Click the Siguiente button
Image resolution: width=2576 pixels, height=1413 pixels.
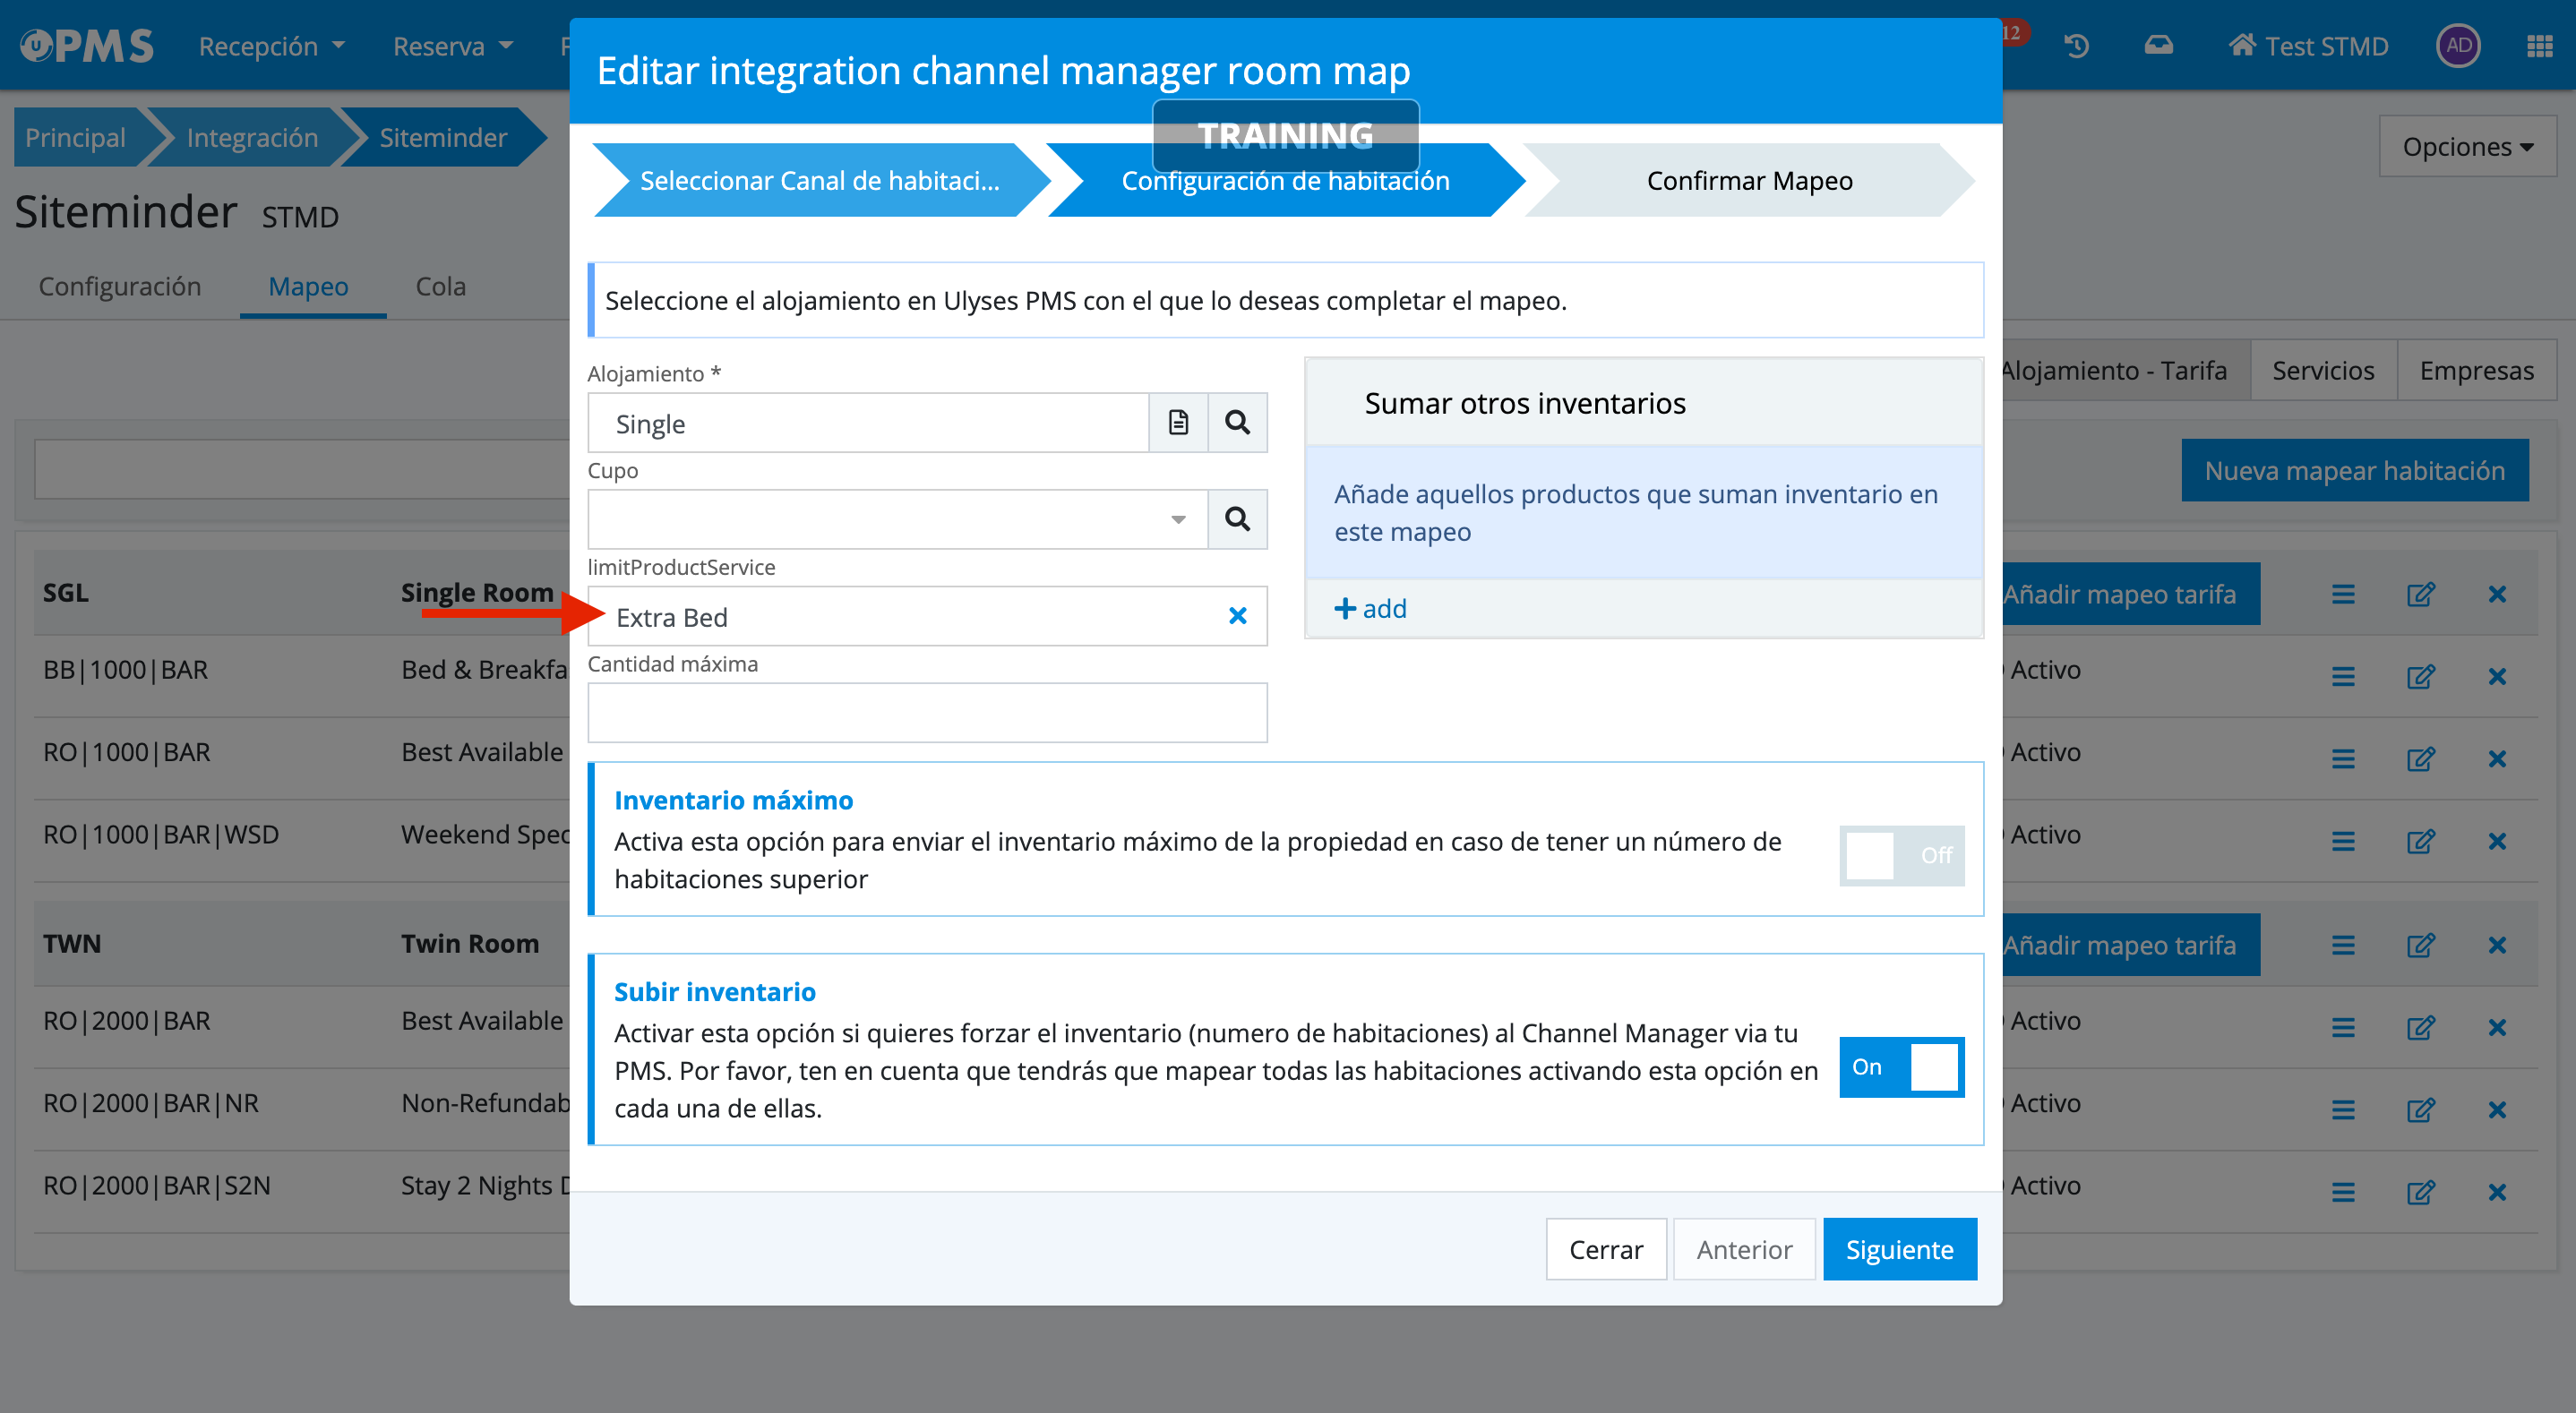click(1898, 1249)
